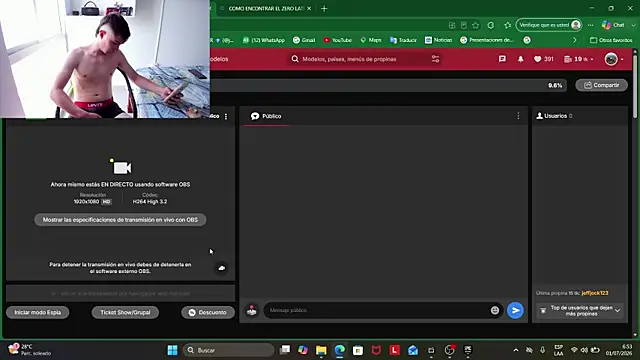The height and width of the screenshot is (360, 640).
Task: Send the public message with blue arrow
Action: (516, 311)
